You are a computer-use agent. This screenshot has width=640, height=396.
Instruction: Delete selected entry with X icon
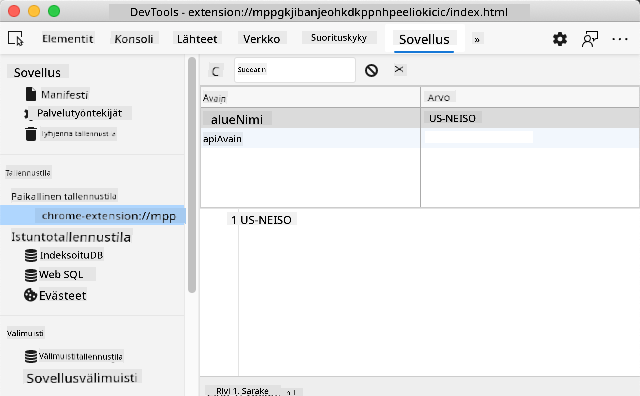[399, 69]
